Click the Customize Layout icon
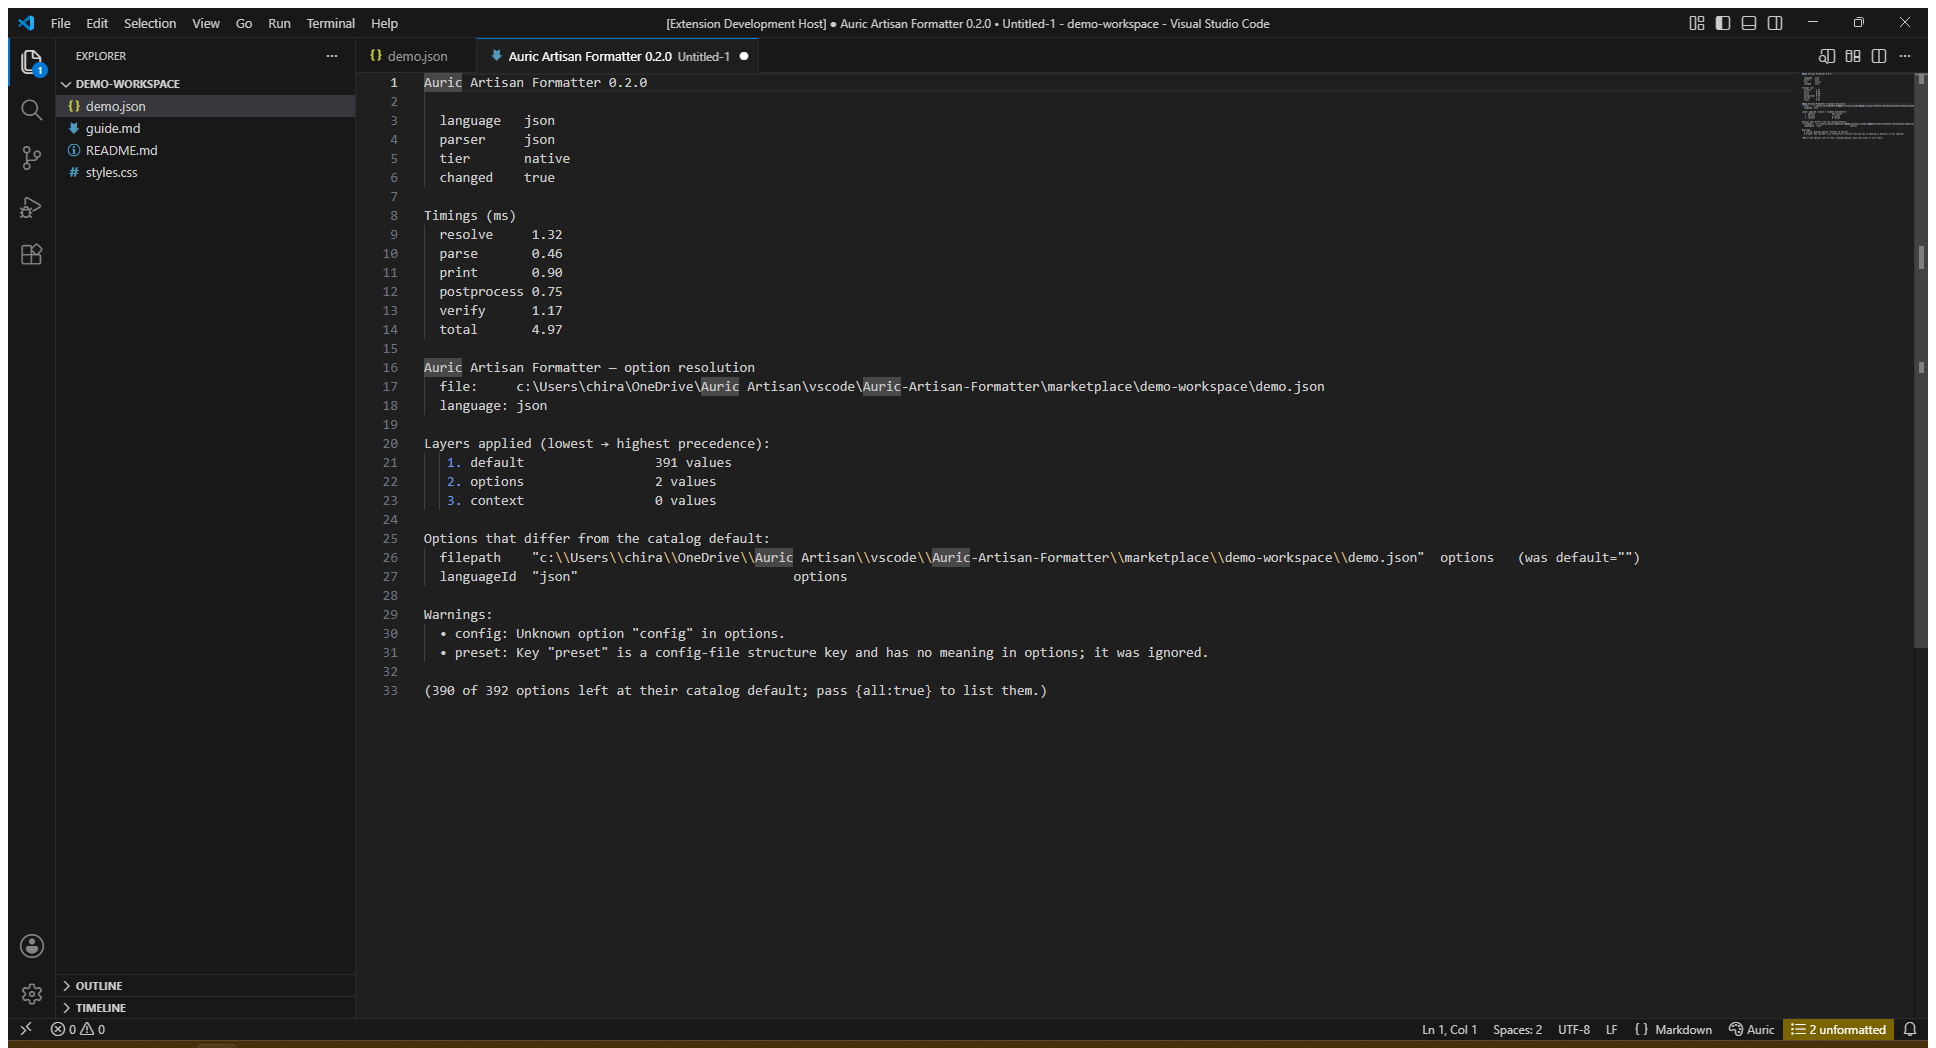The image size is (1936, 1048). click(x=1697, y=23)
